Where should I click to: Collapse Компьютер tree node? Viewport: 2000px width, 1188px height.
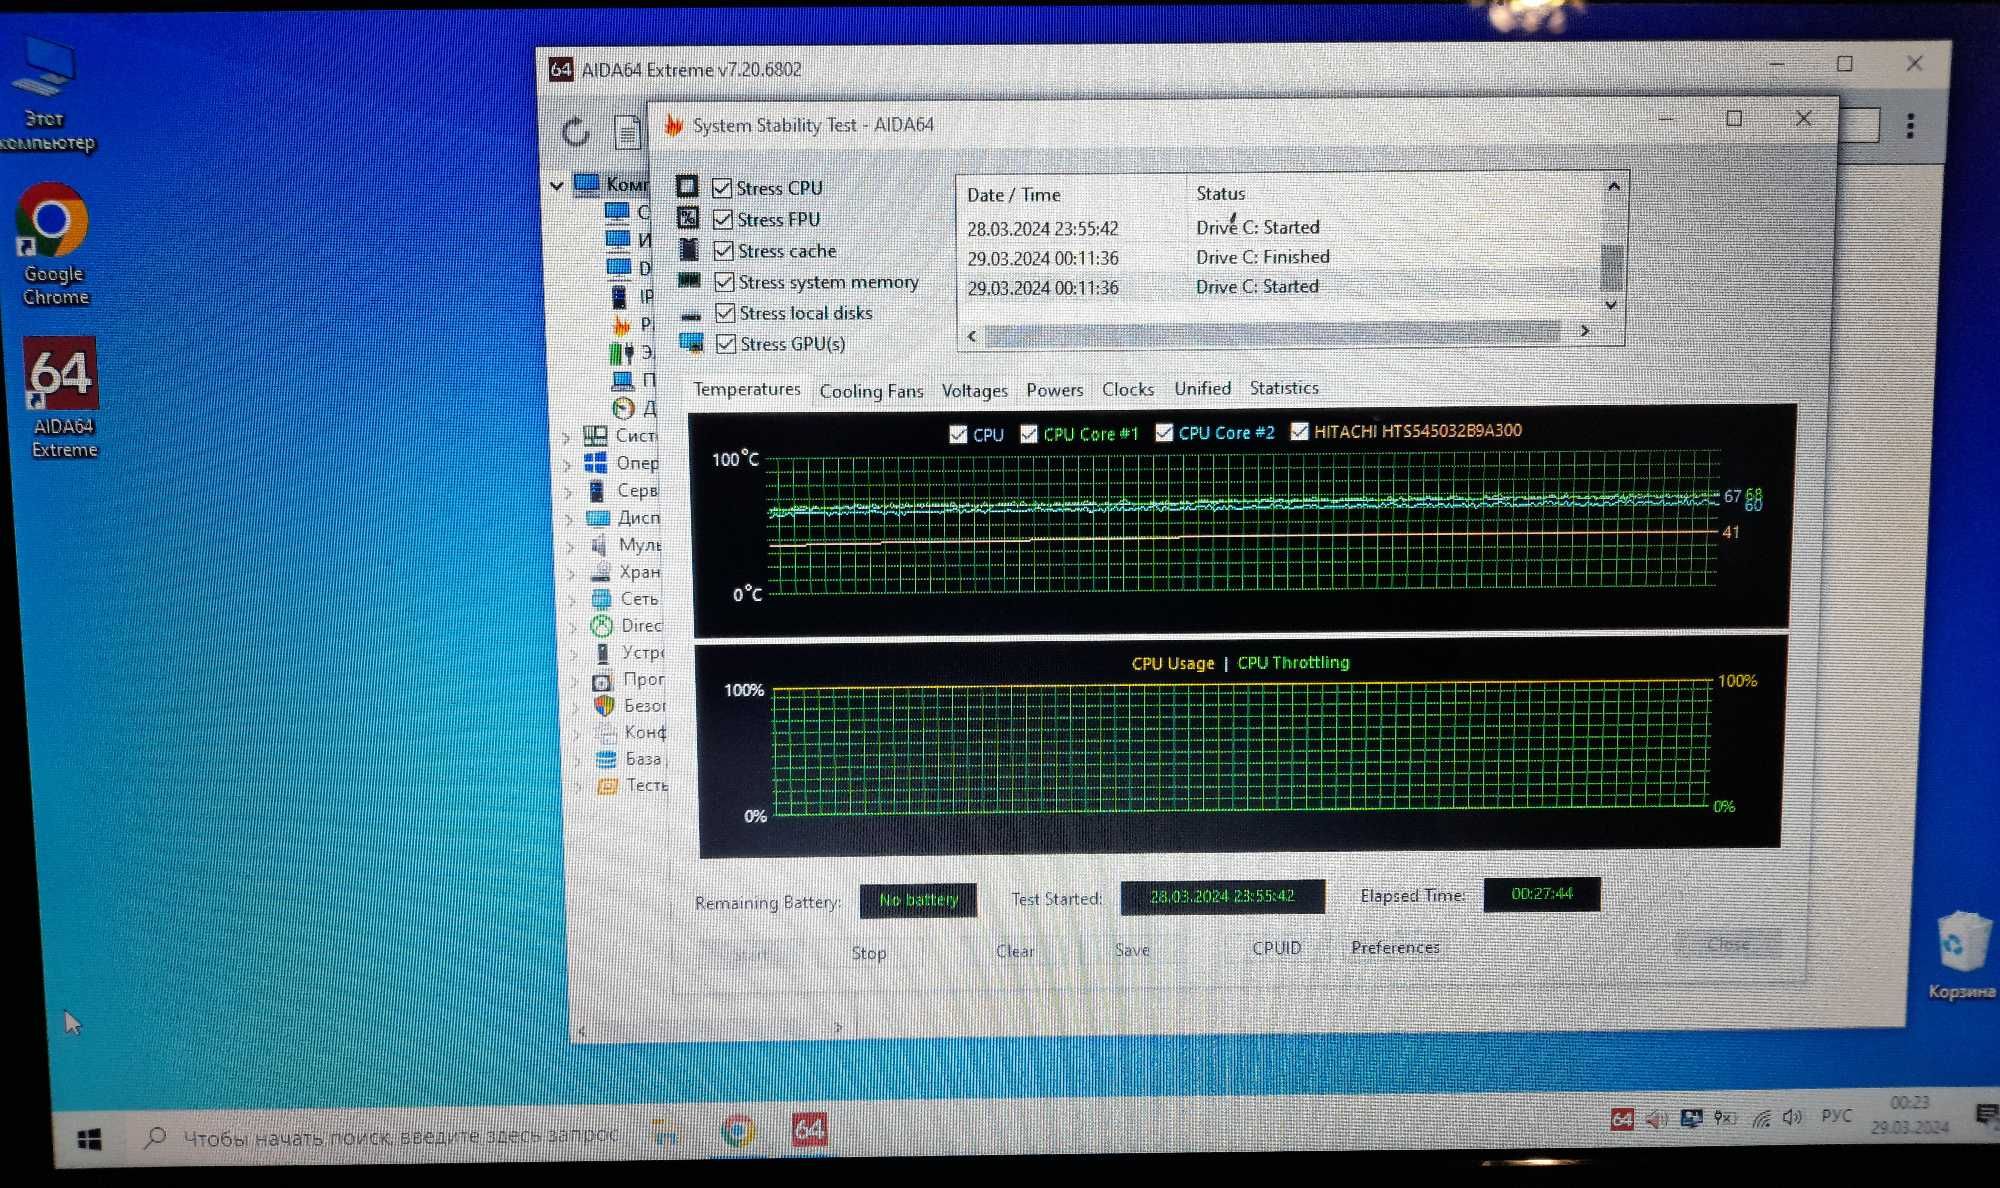click(x=557, y=184)
